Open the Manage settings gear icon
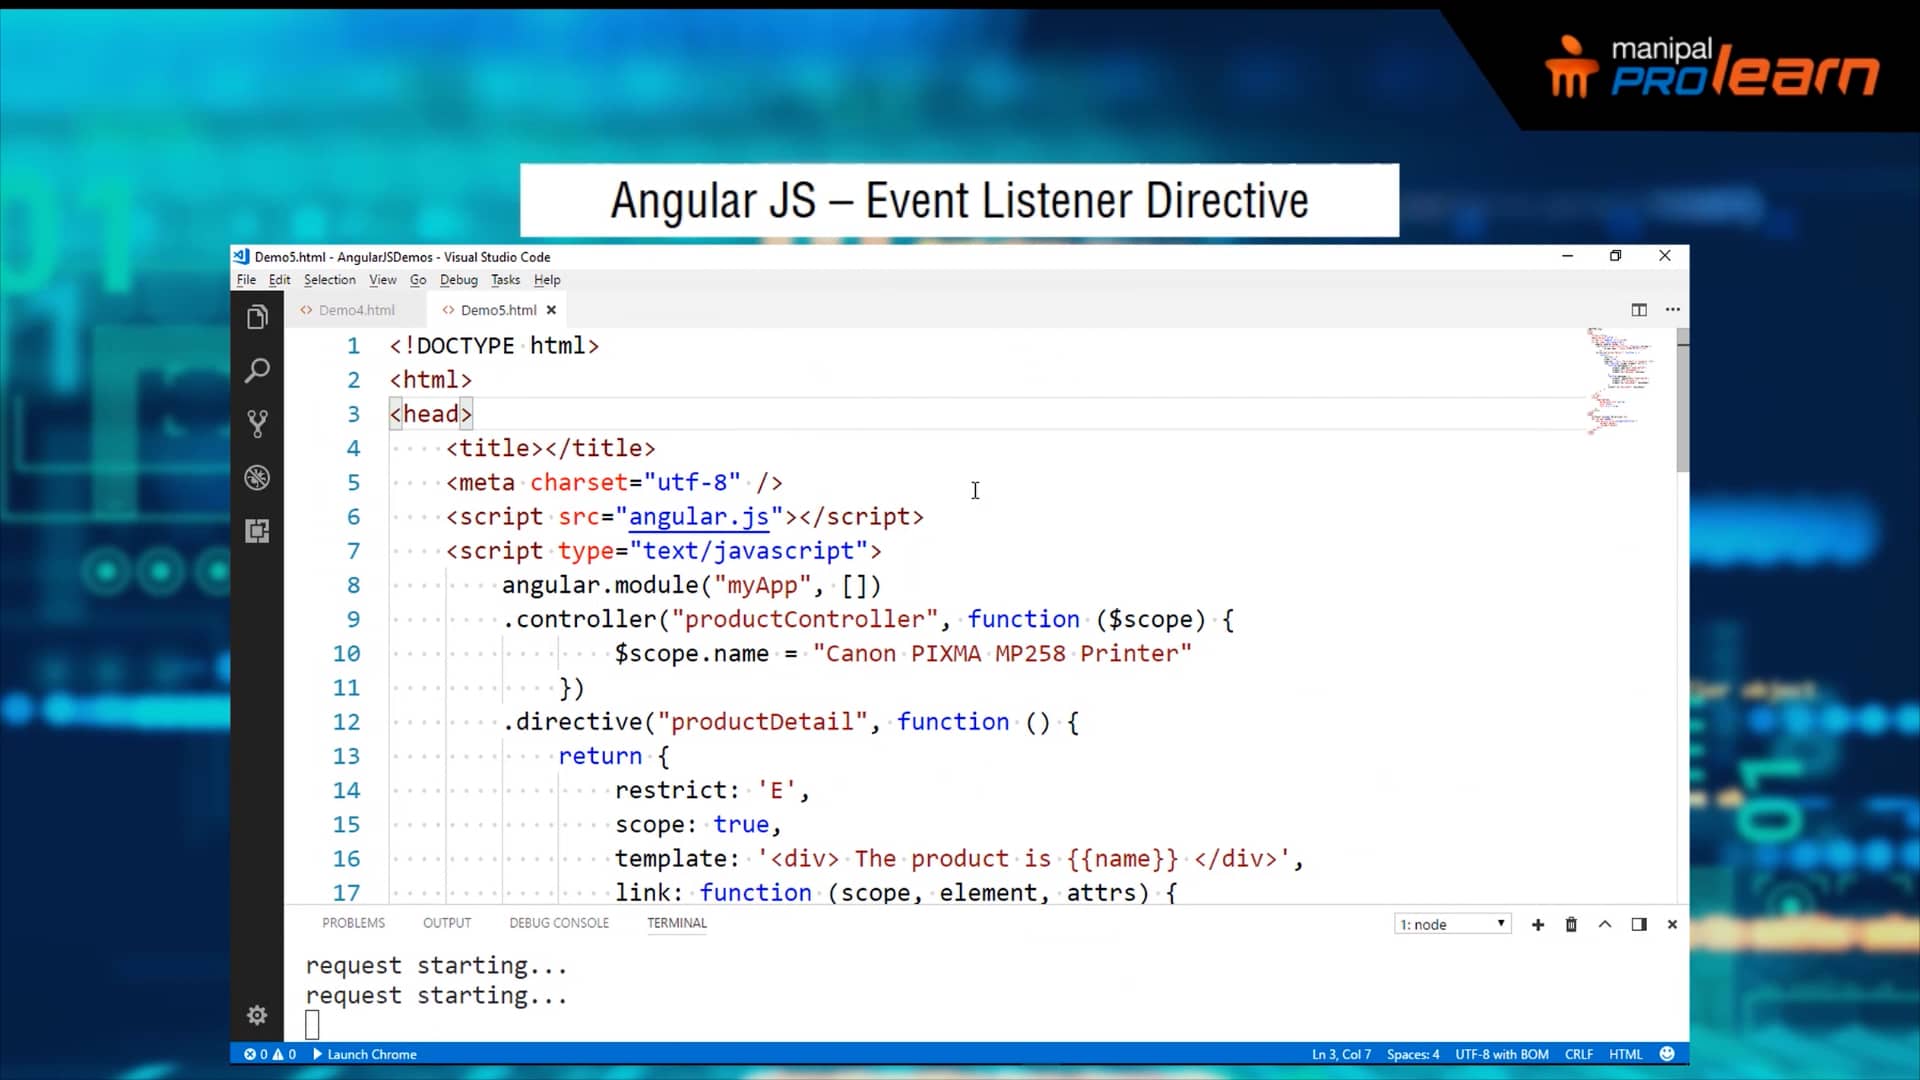This screenshot has height=1080, width=1920. point(257,1014)
